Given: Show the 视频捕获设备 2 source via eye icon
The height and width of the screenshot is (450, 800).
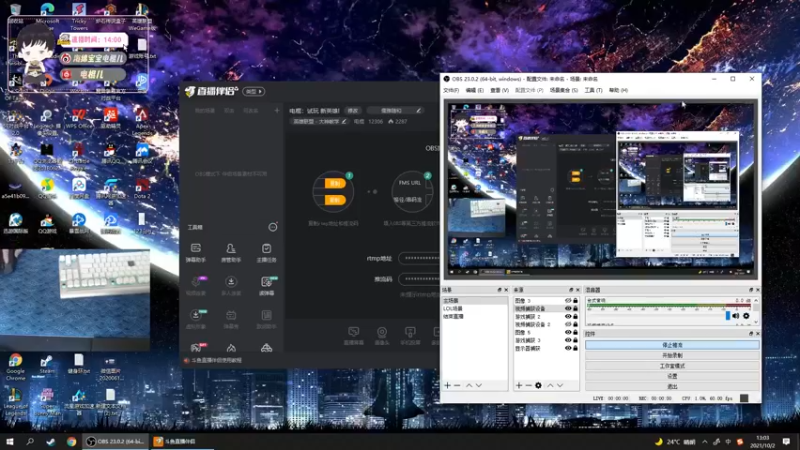Looking at the screenshot, I should pos(568,324).
